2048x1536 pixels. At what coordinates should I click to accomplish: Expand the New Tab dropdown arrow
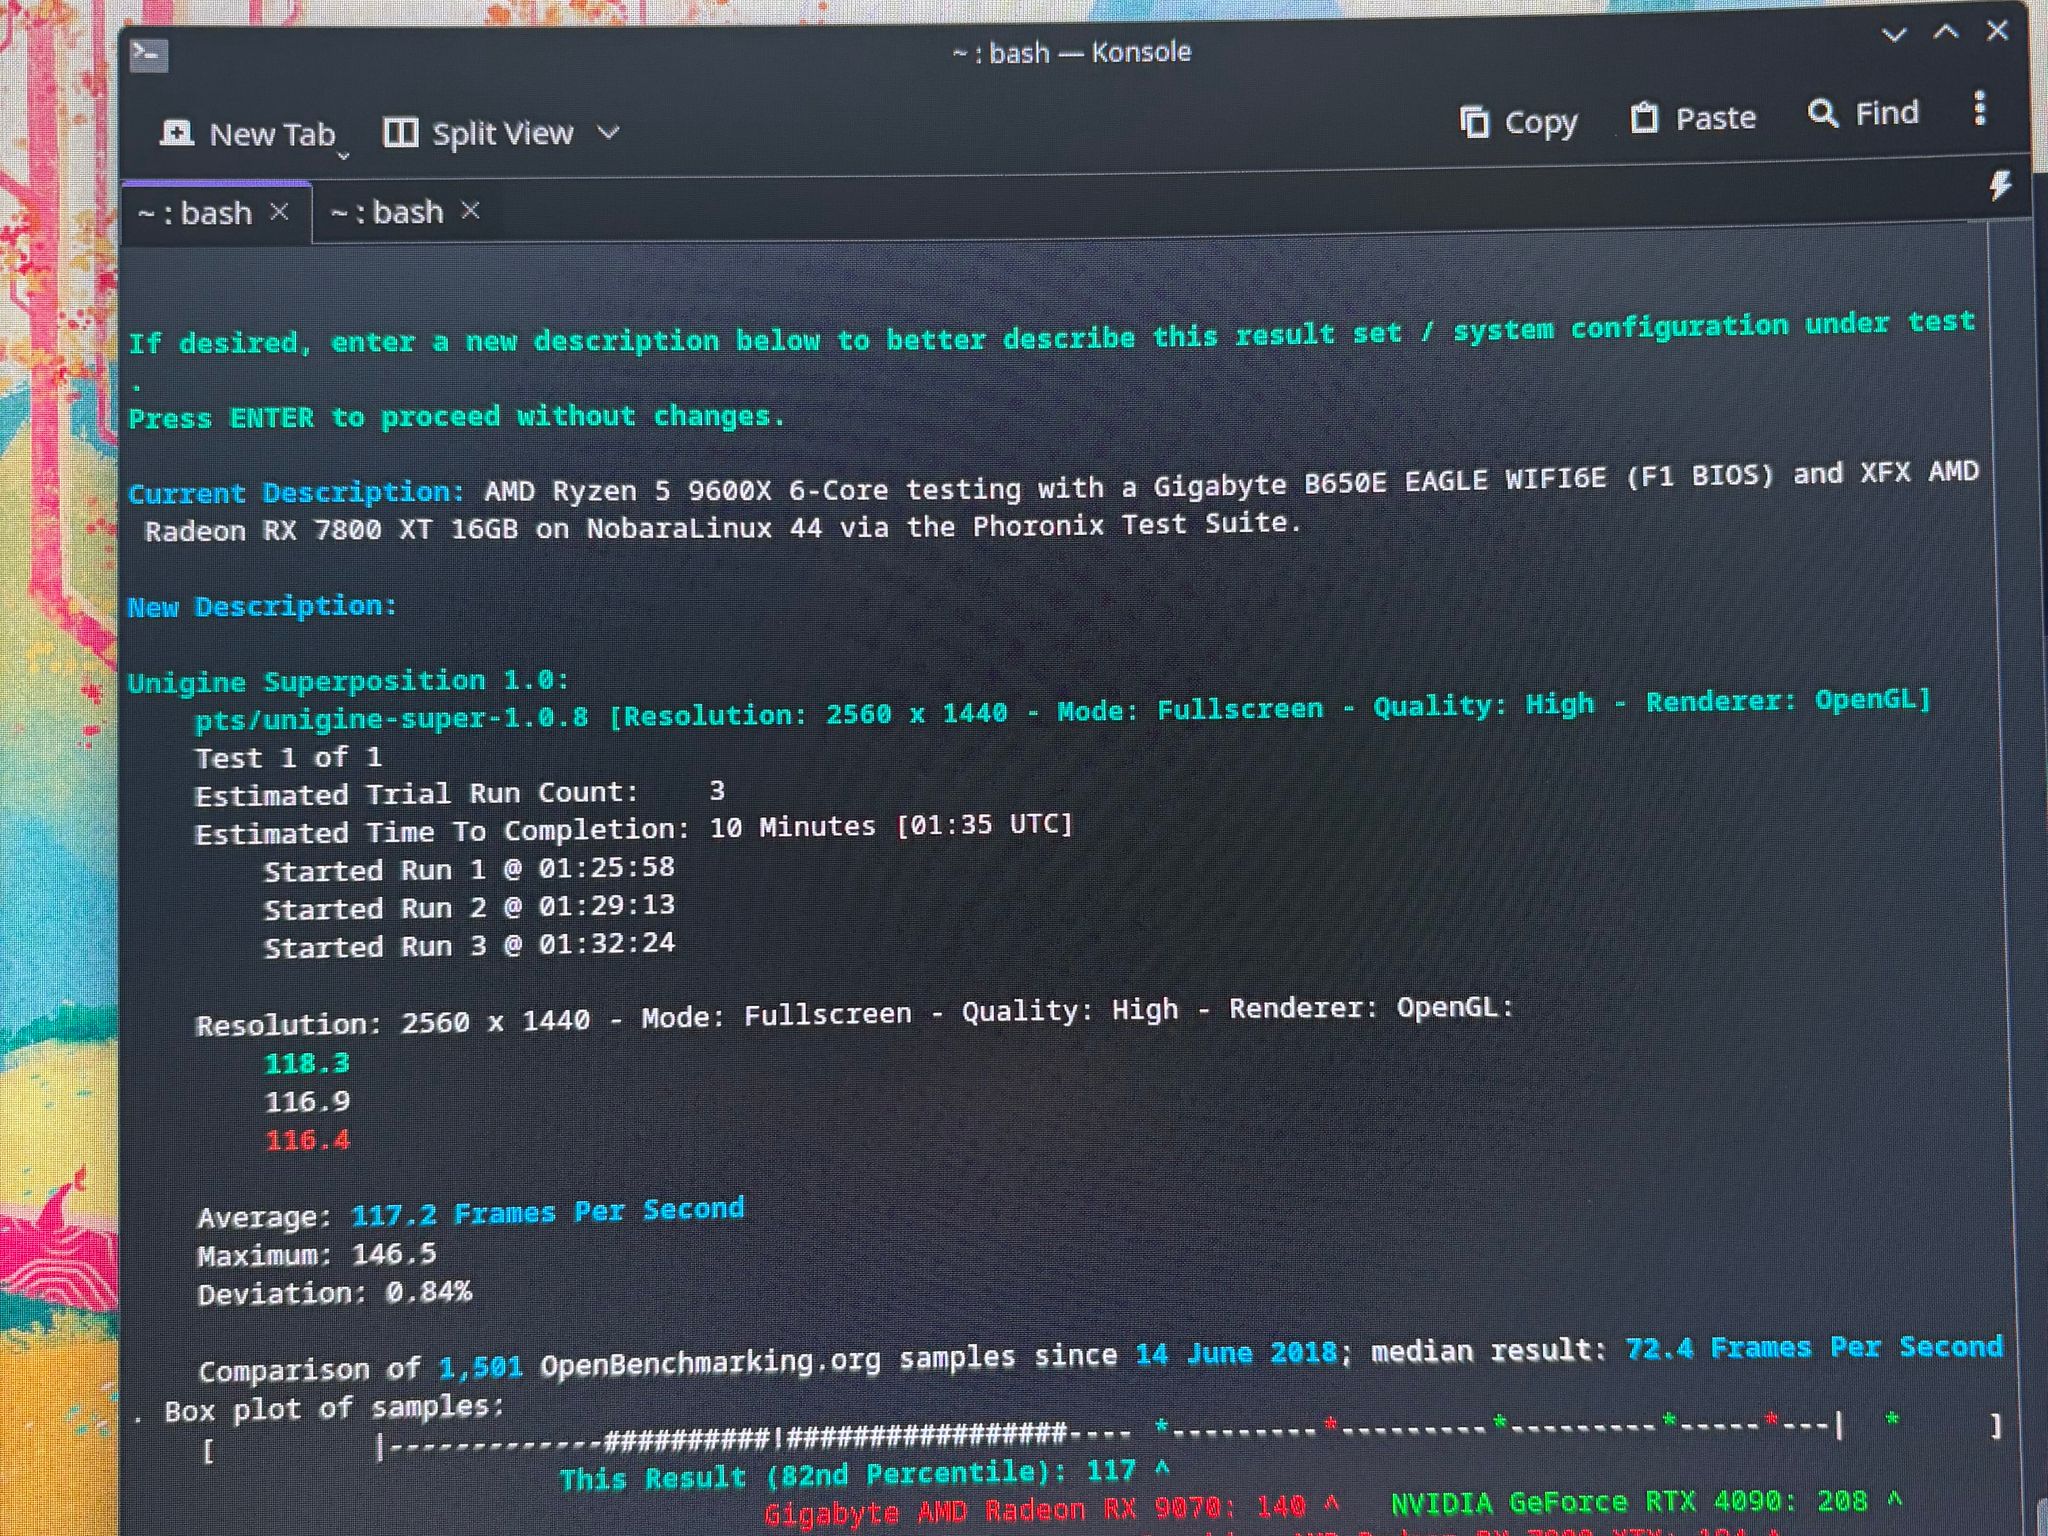pyautogui.click(x=343, y=156)
